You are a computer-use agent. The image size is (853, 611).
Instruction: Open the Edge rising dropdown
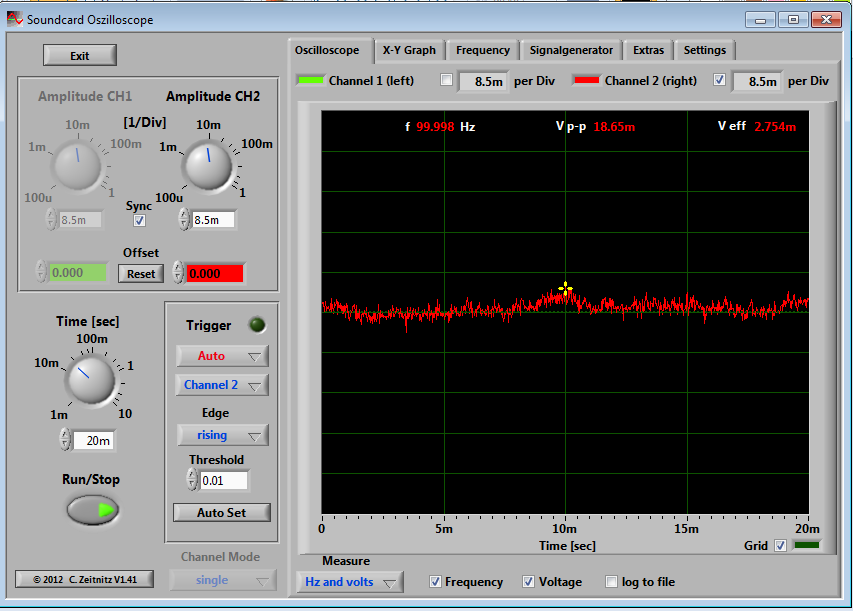222,435
